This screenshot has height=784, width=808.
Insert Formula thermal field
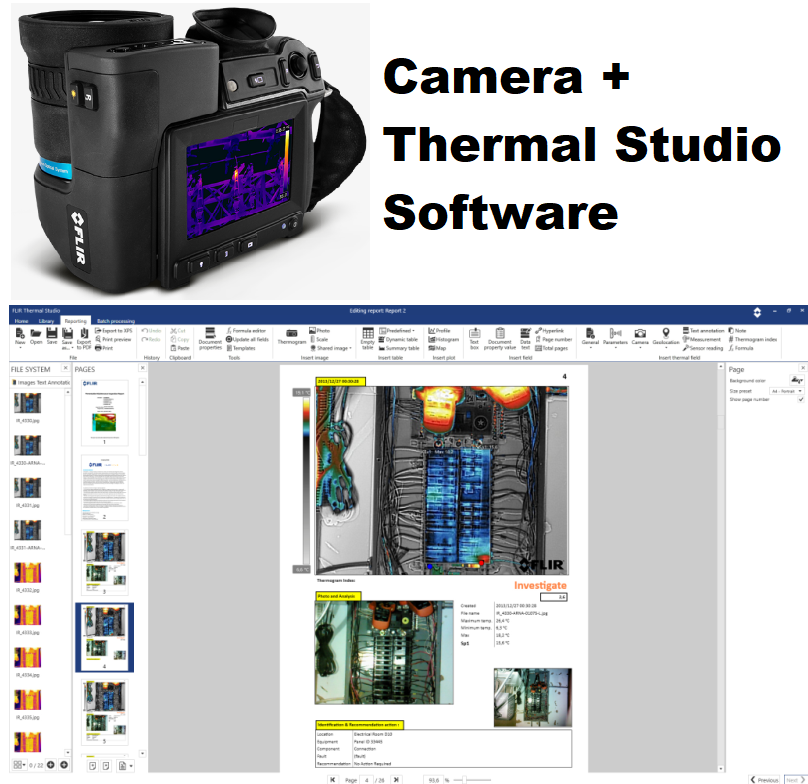[x=741, y=348]
